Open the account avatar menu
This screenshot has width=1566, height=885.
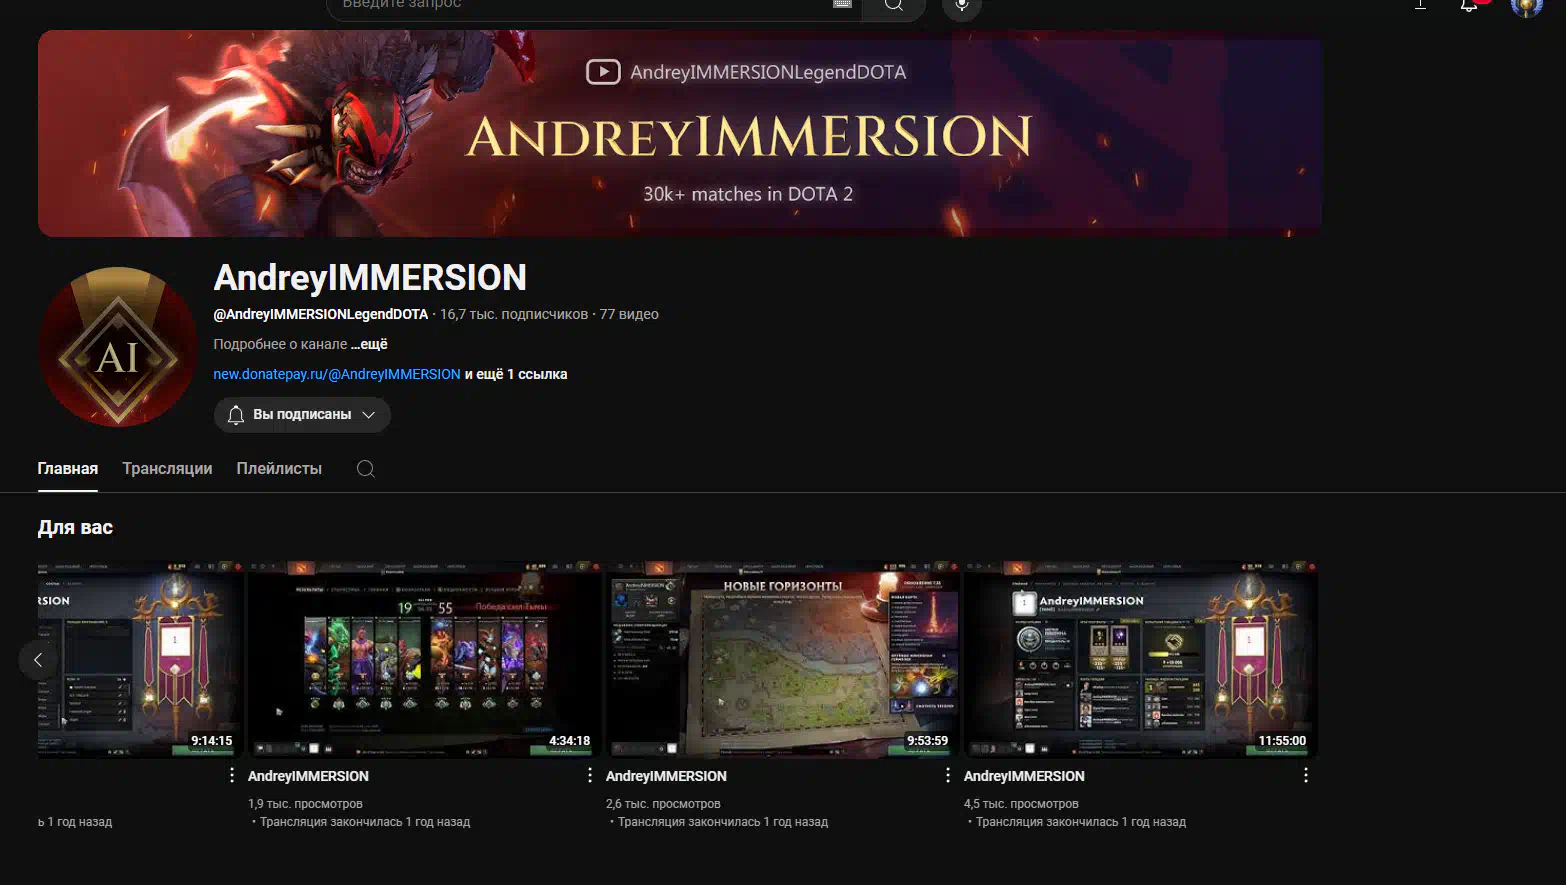tap(1526, 7)
